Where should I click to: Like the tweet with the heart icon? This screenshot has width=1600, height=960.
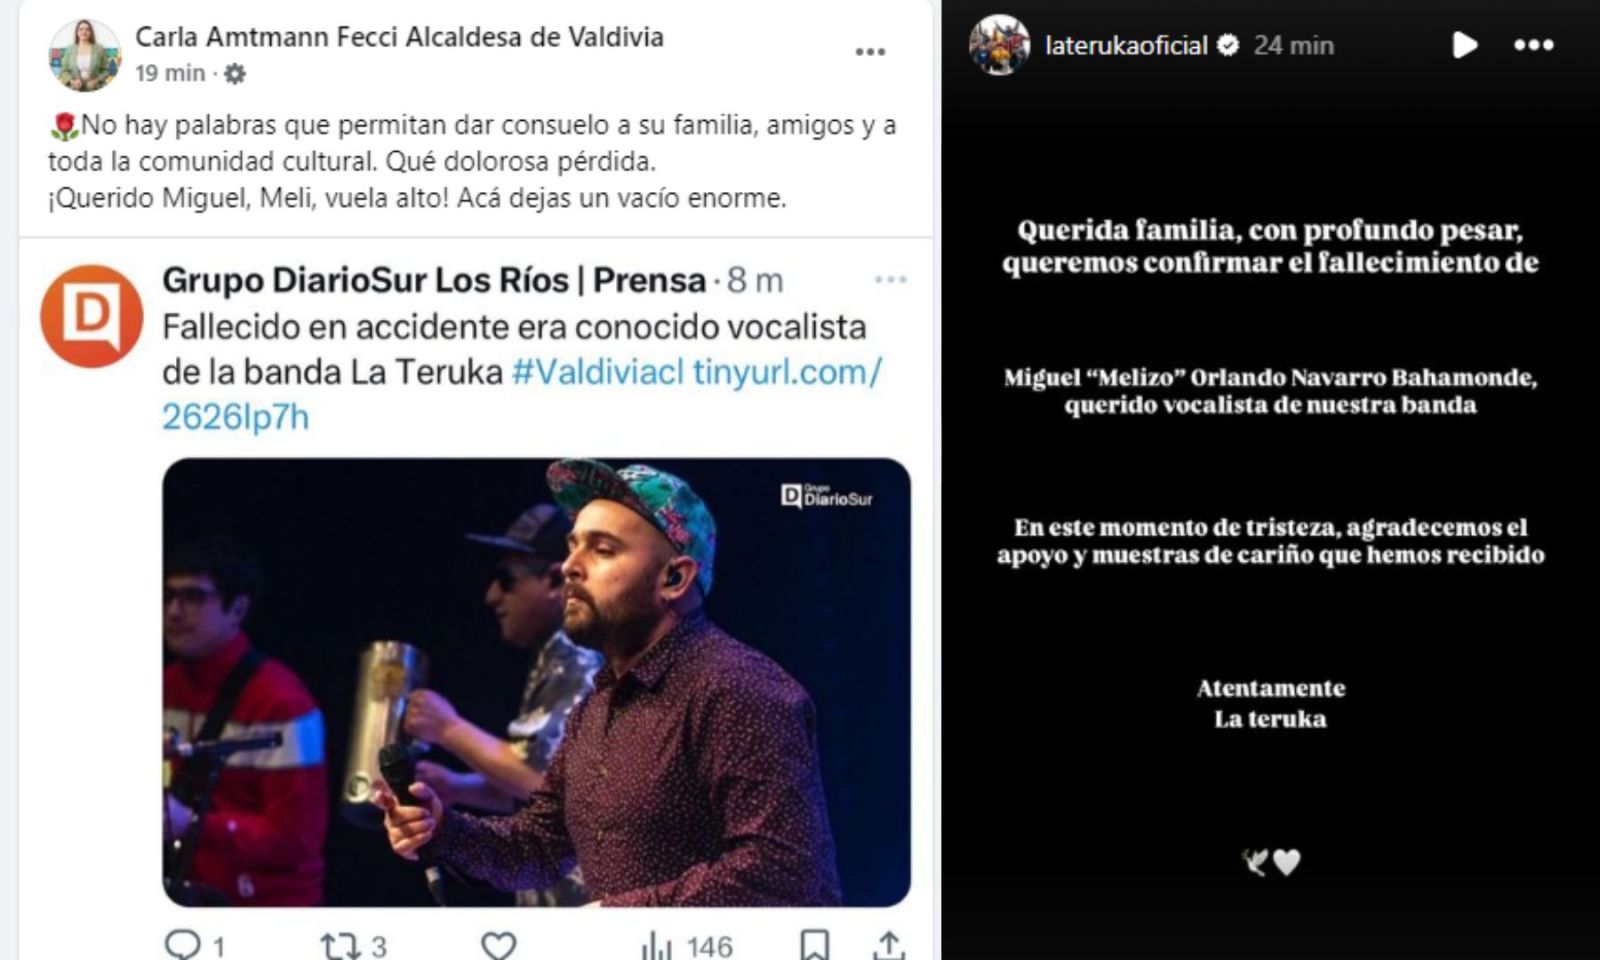498,946
